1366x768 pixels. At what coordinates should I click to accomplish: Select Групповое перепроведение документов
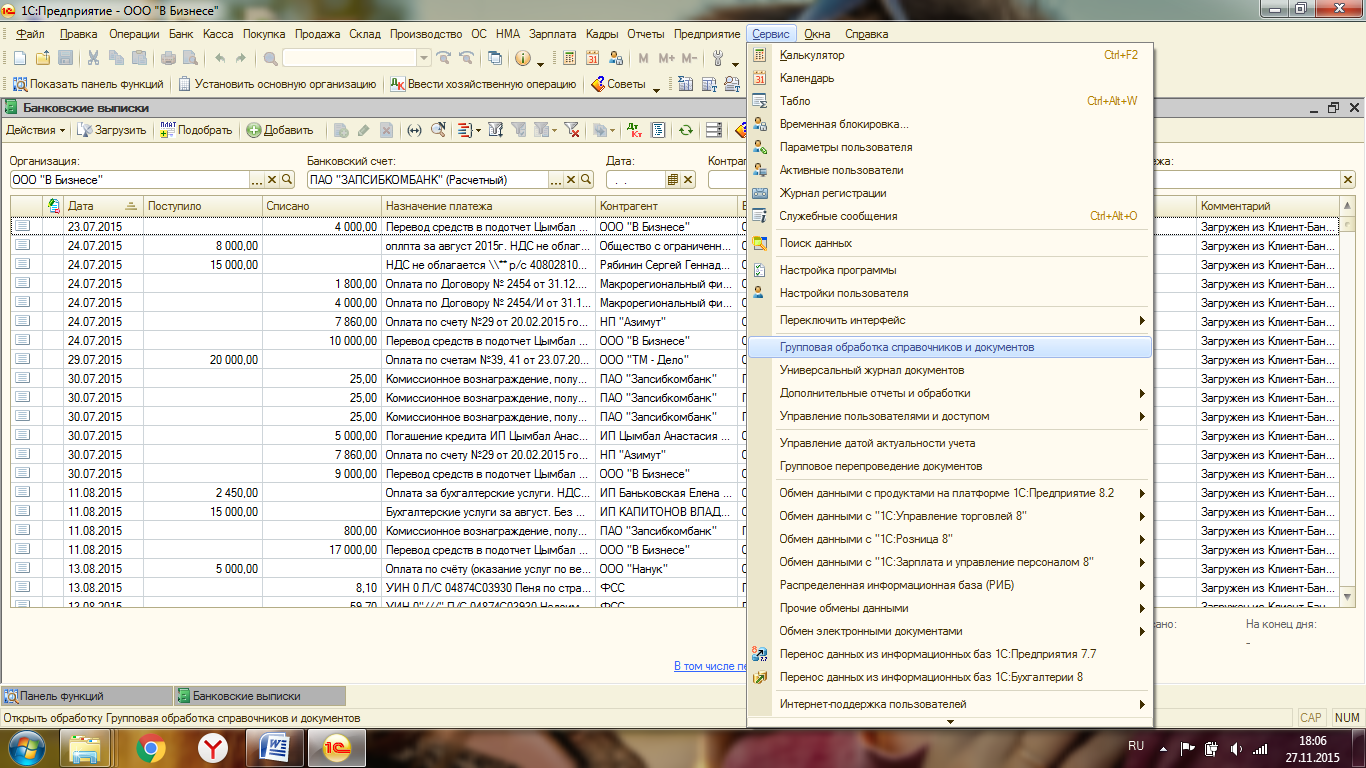click(x=950, y=466)
